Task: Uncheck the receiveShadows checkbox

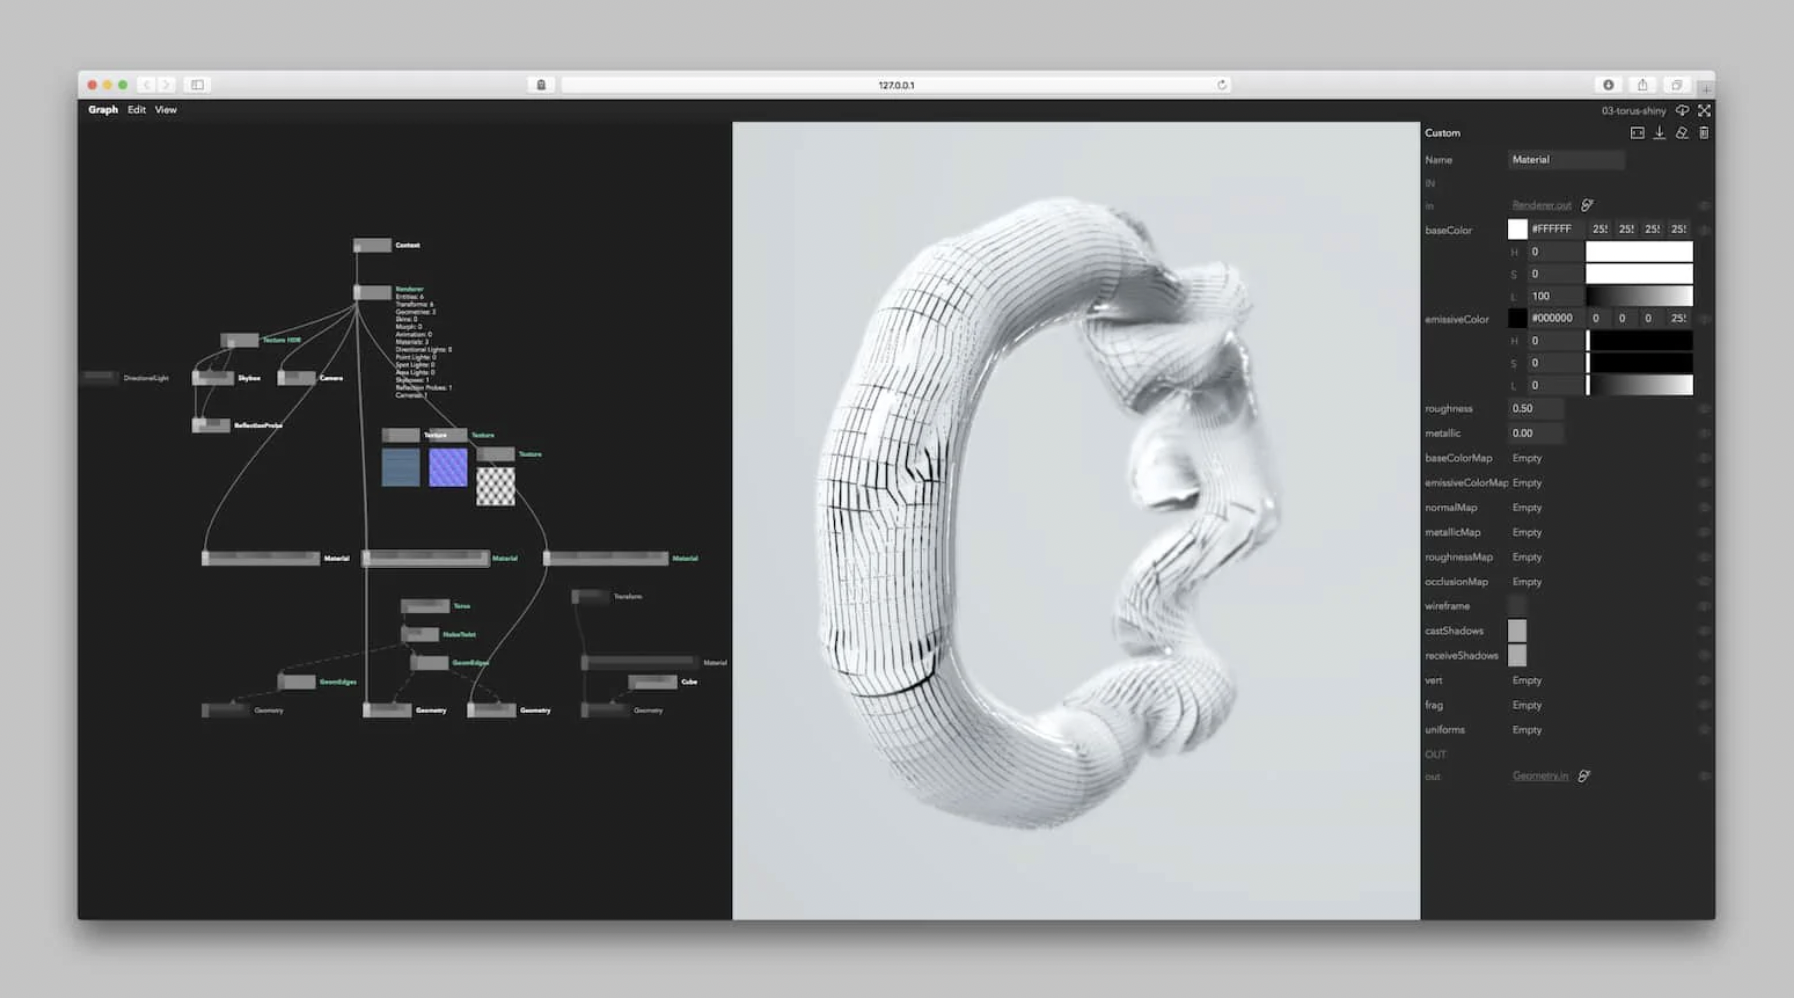Action: coord(1517,656)
